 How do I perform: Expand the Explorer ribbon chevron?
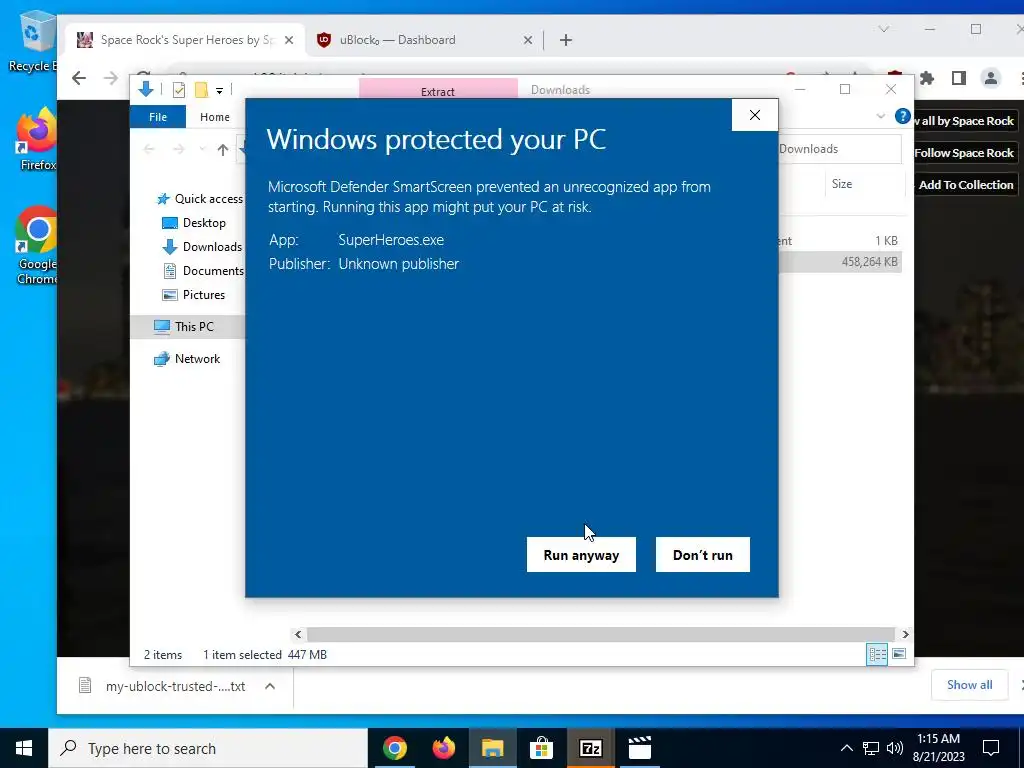(880, 116)
